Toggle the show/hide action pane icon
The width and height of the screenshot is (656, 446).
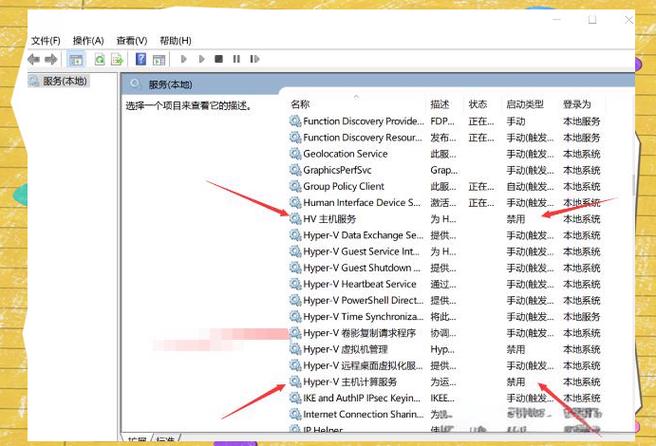pyautogui.click(x=159, y=59)
